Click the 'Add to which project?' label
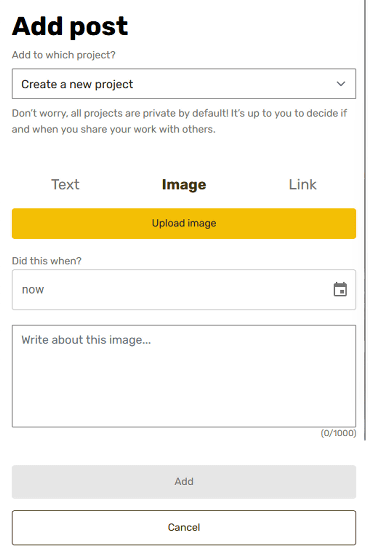The height and width of the screenshot is (560, 368). click(64, 55)
